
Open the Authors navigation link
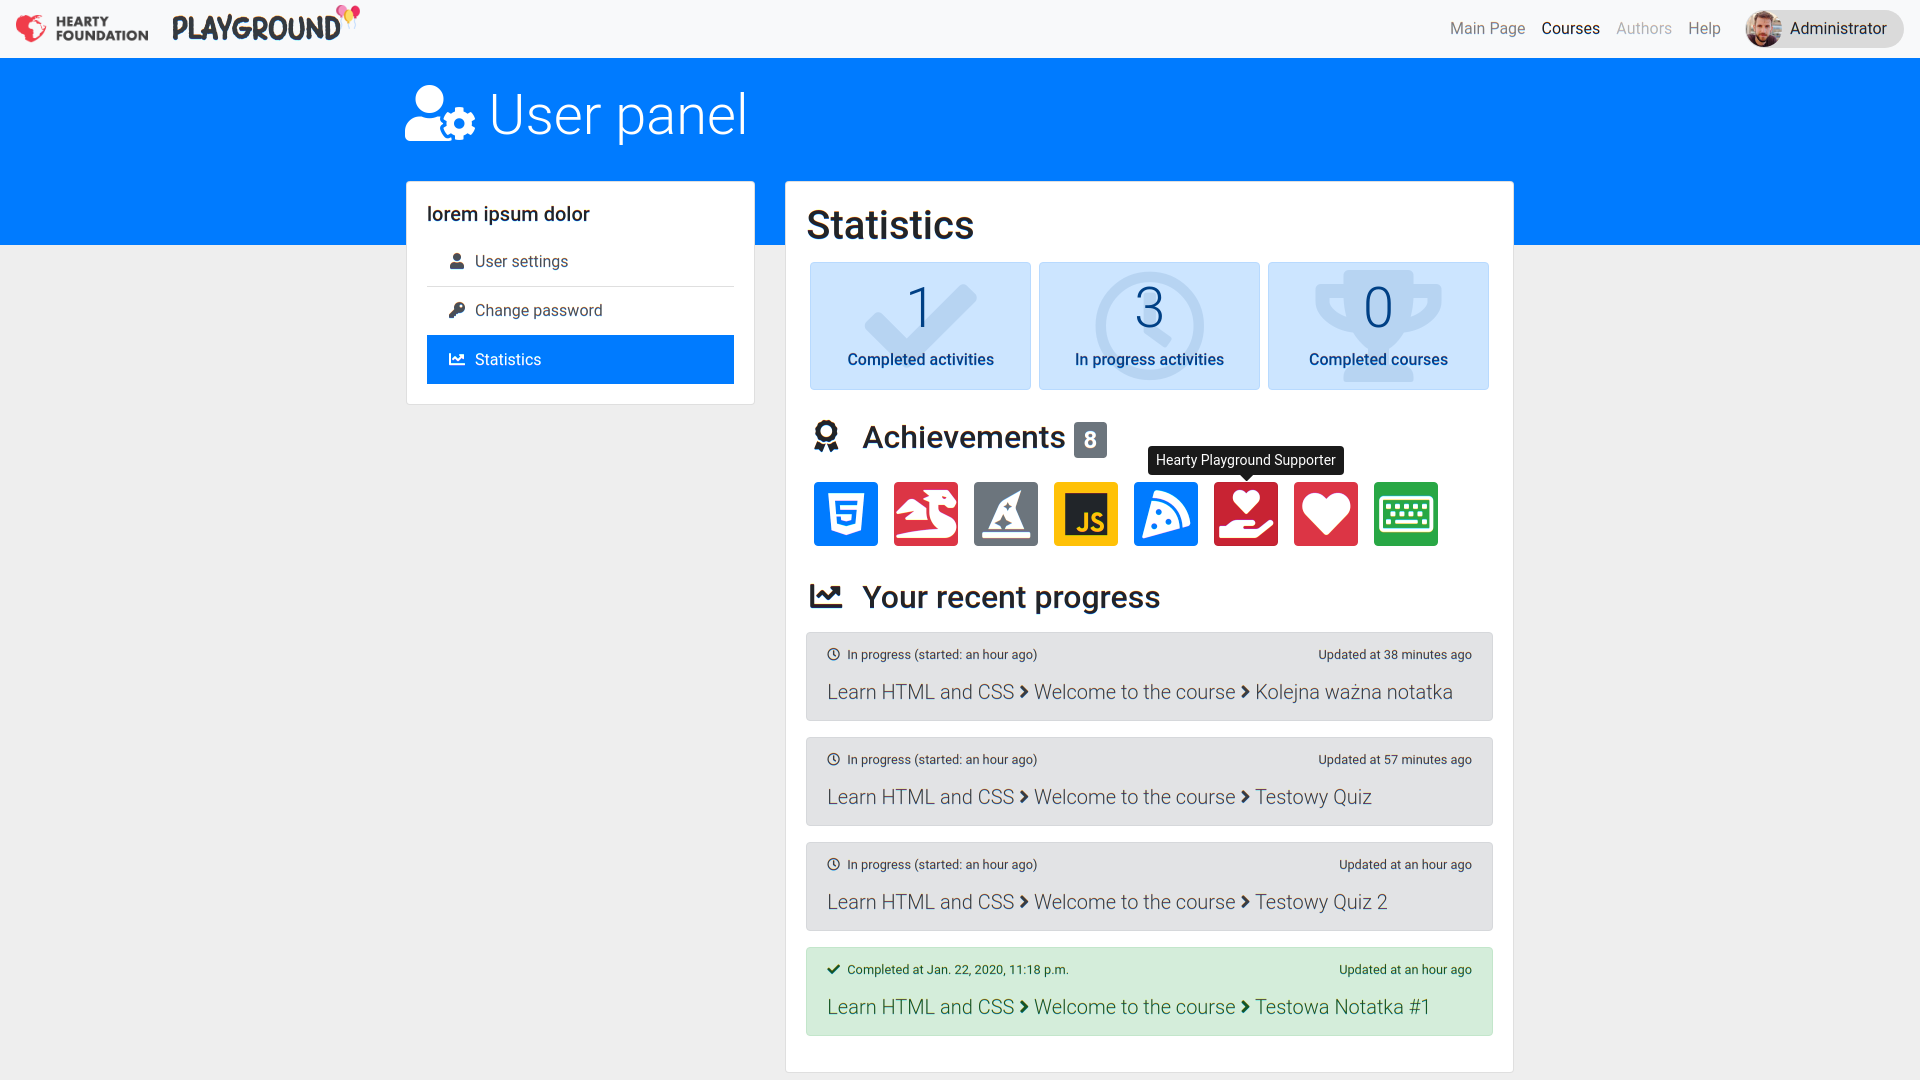point(1643,29)
